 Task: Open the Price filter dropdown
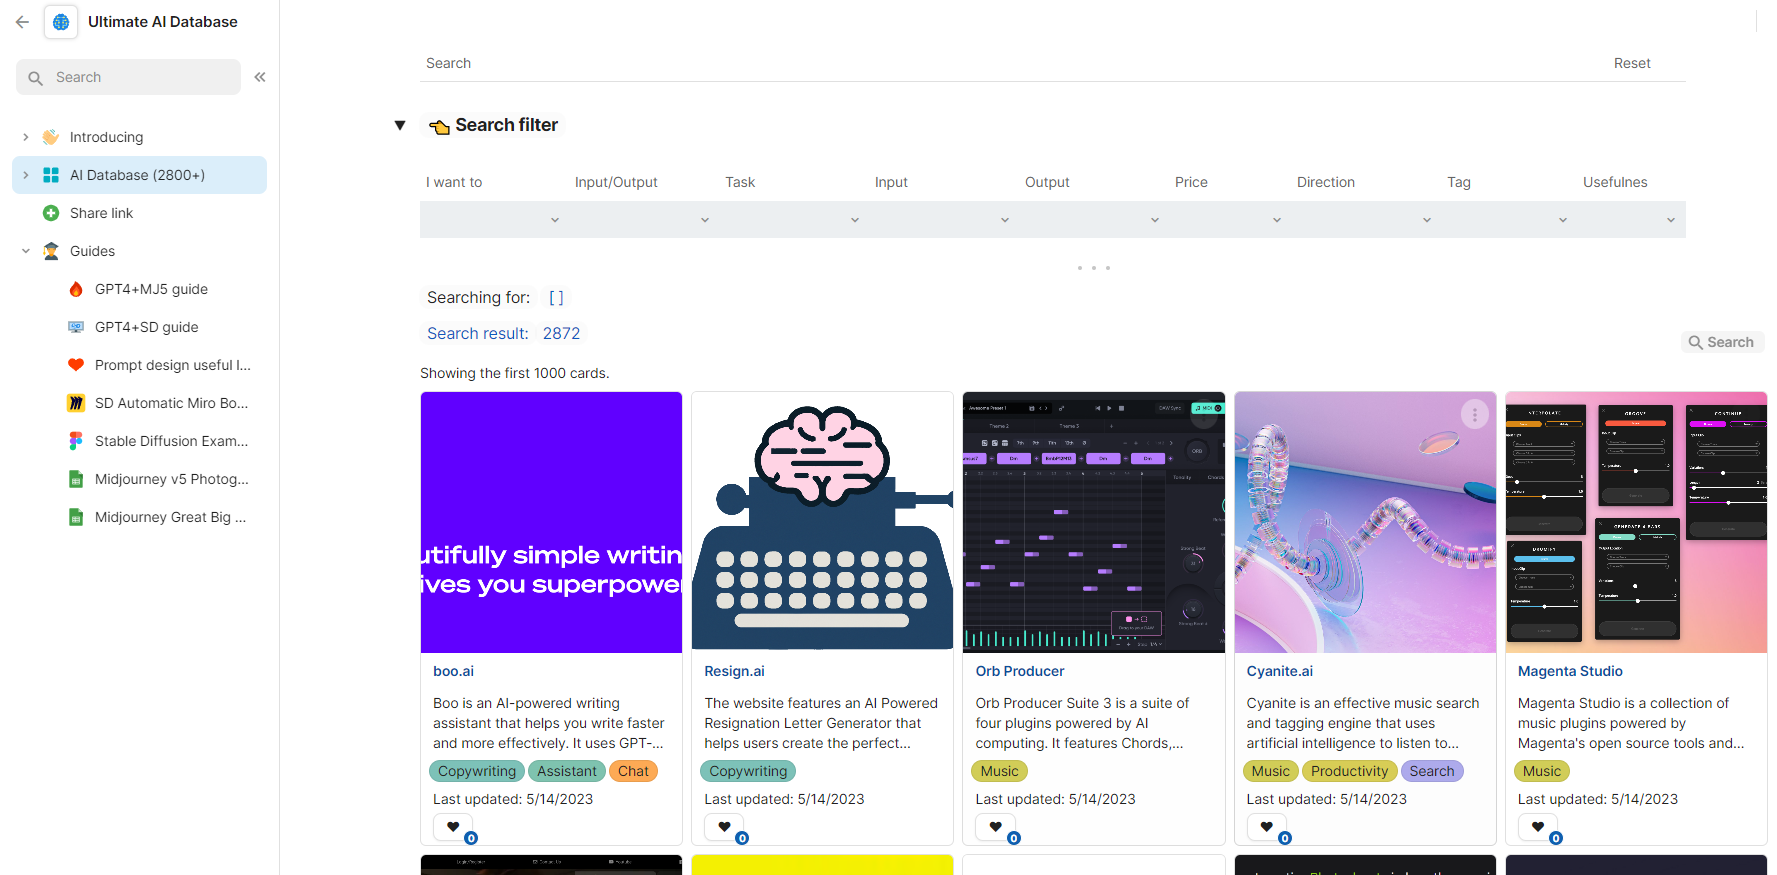[1231, 220]
